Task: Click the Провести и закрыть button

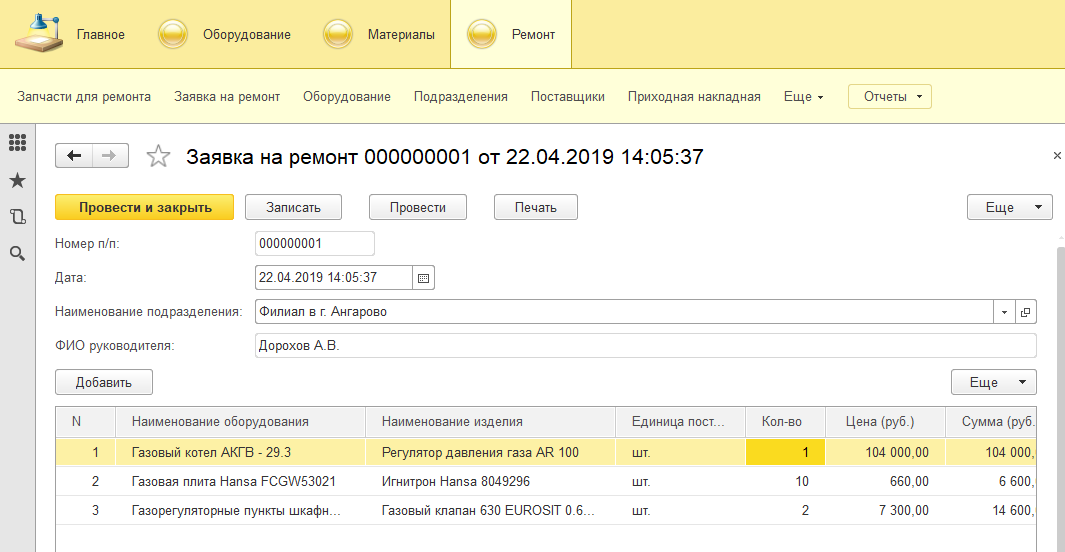Action: click(145, 207)
